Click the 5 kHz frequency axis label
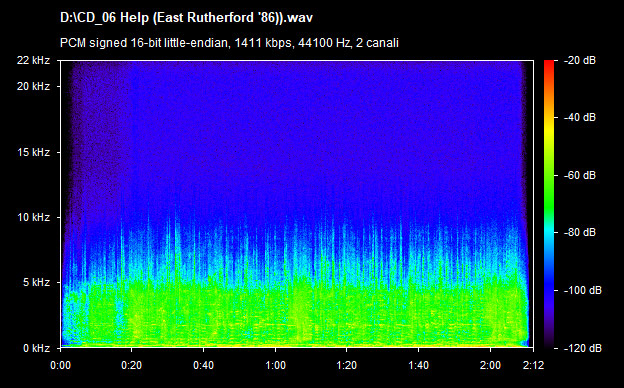The image size is (624, 388). tap(36, 283)
